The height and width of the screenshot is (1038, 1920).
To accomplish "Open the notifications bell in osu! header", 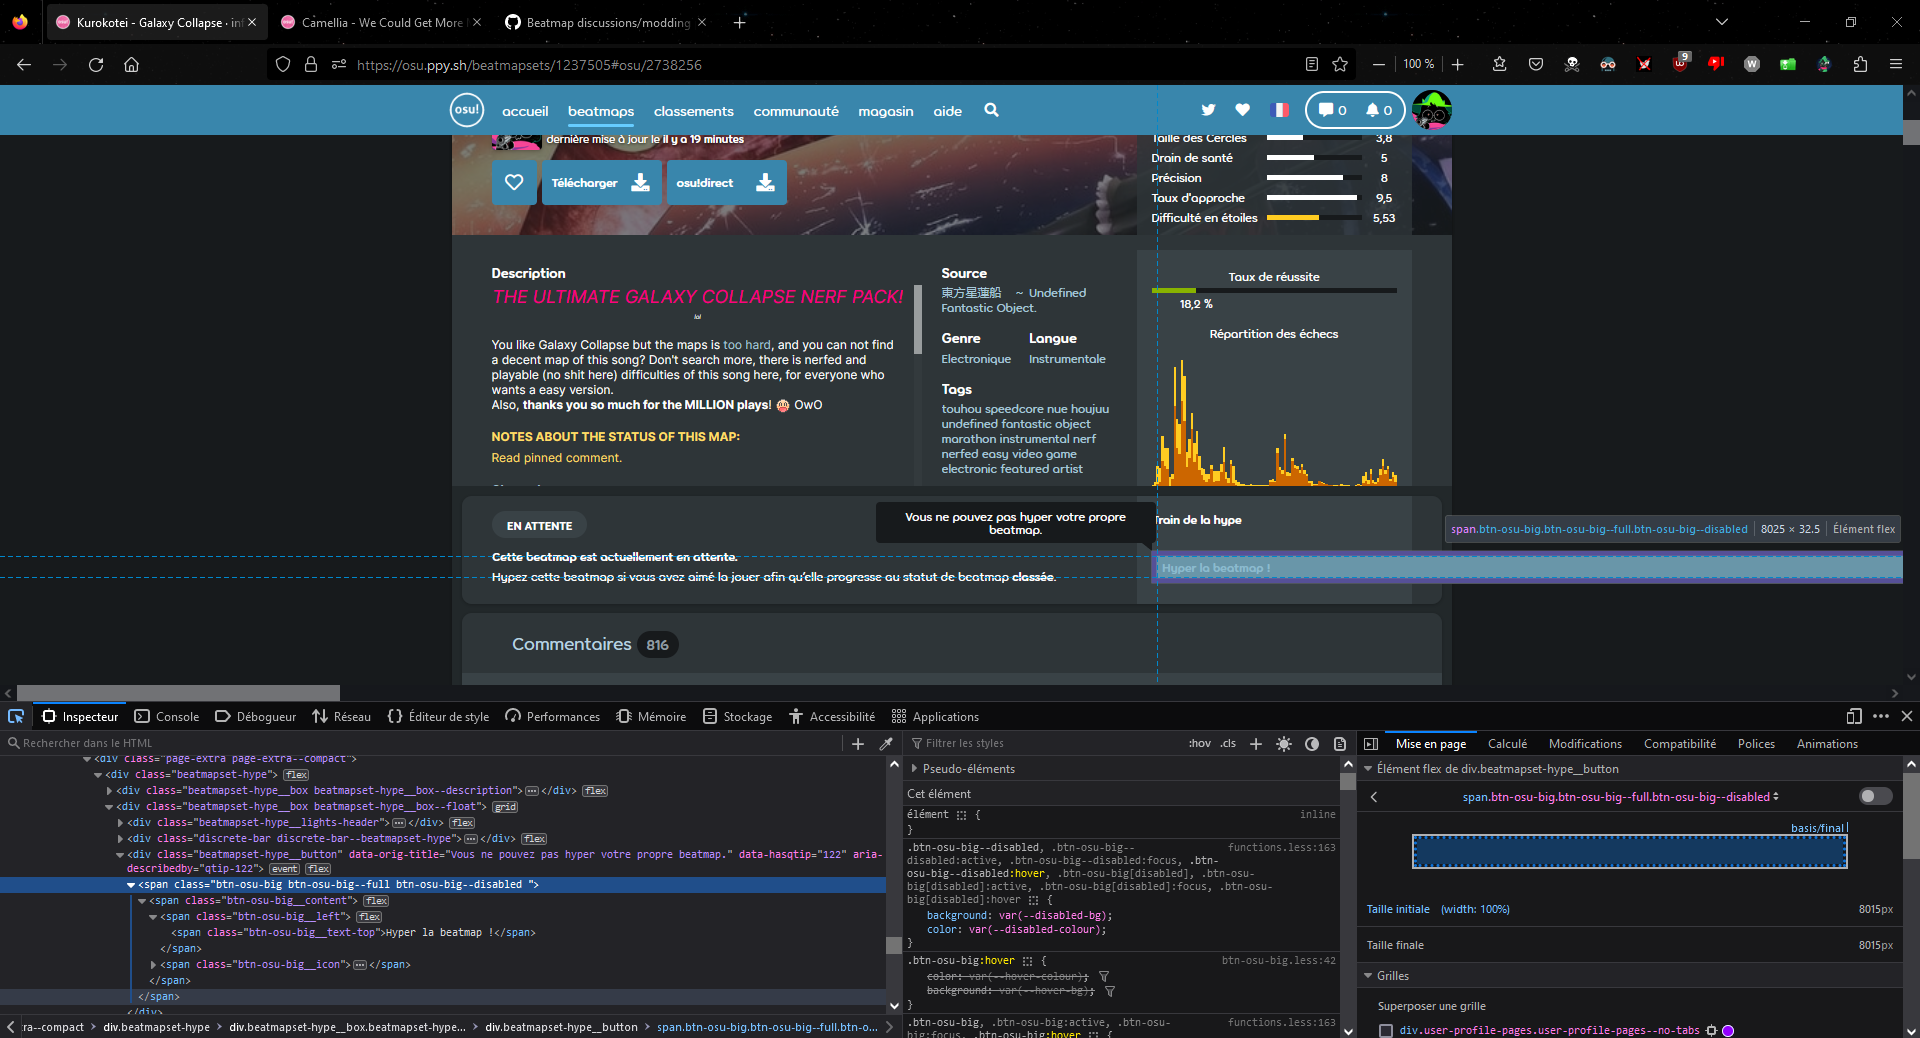I will coord(1379,110).
